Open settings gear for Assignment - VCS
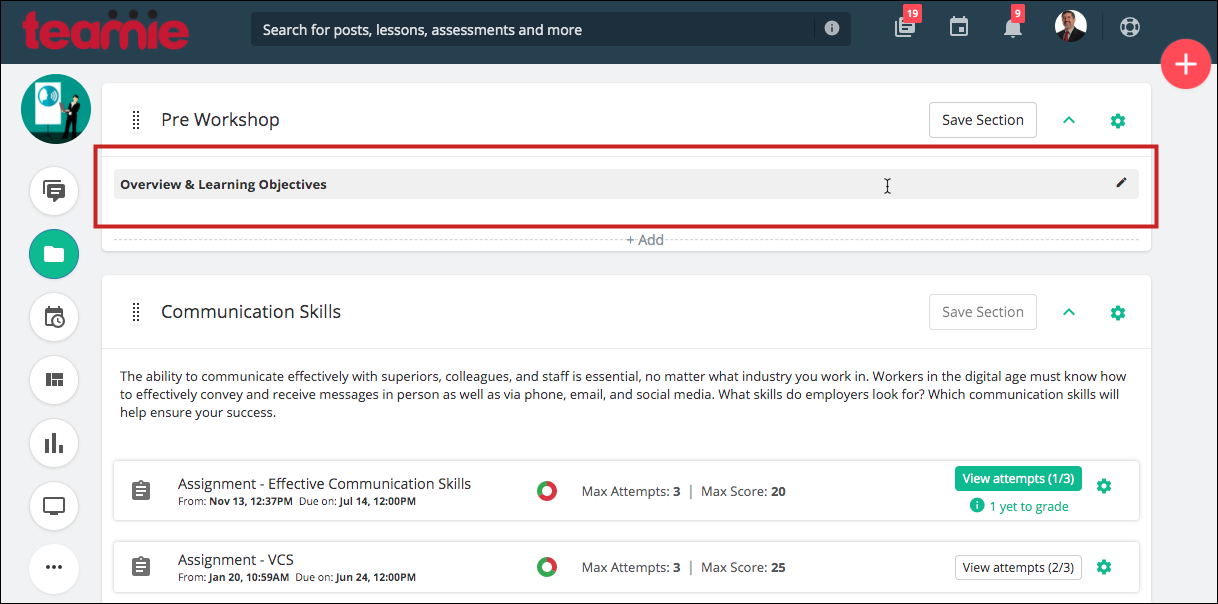Screen dimensions: 1218x604 (1104, 567)
